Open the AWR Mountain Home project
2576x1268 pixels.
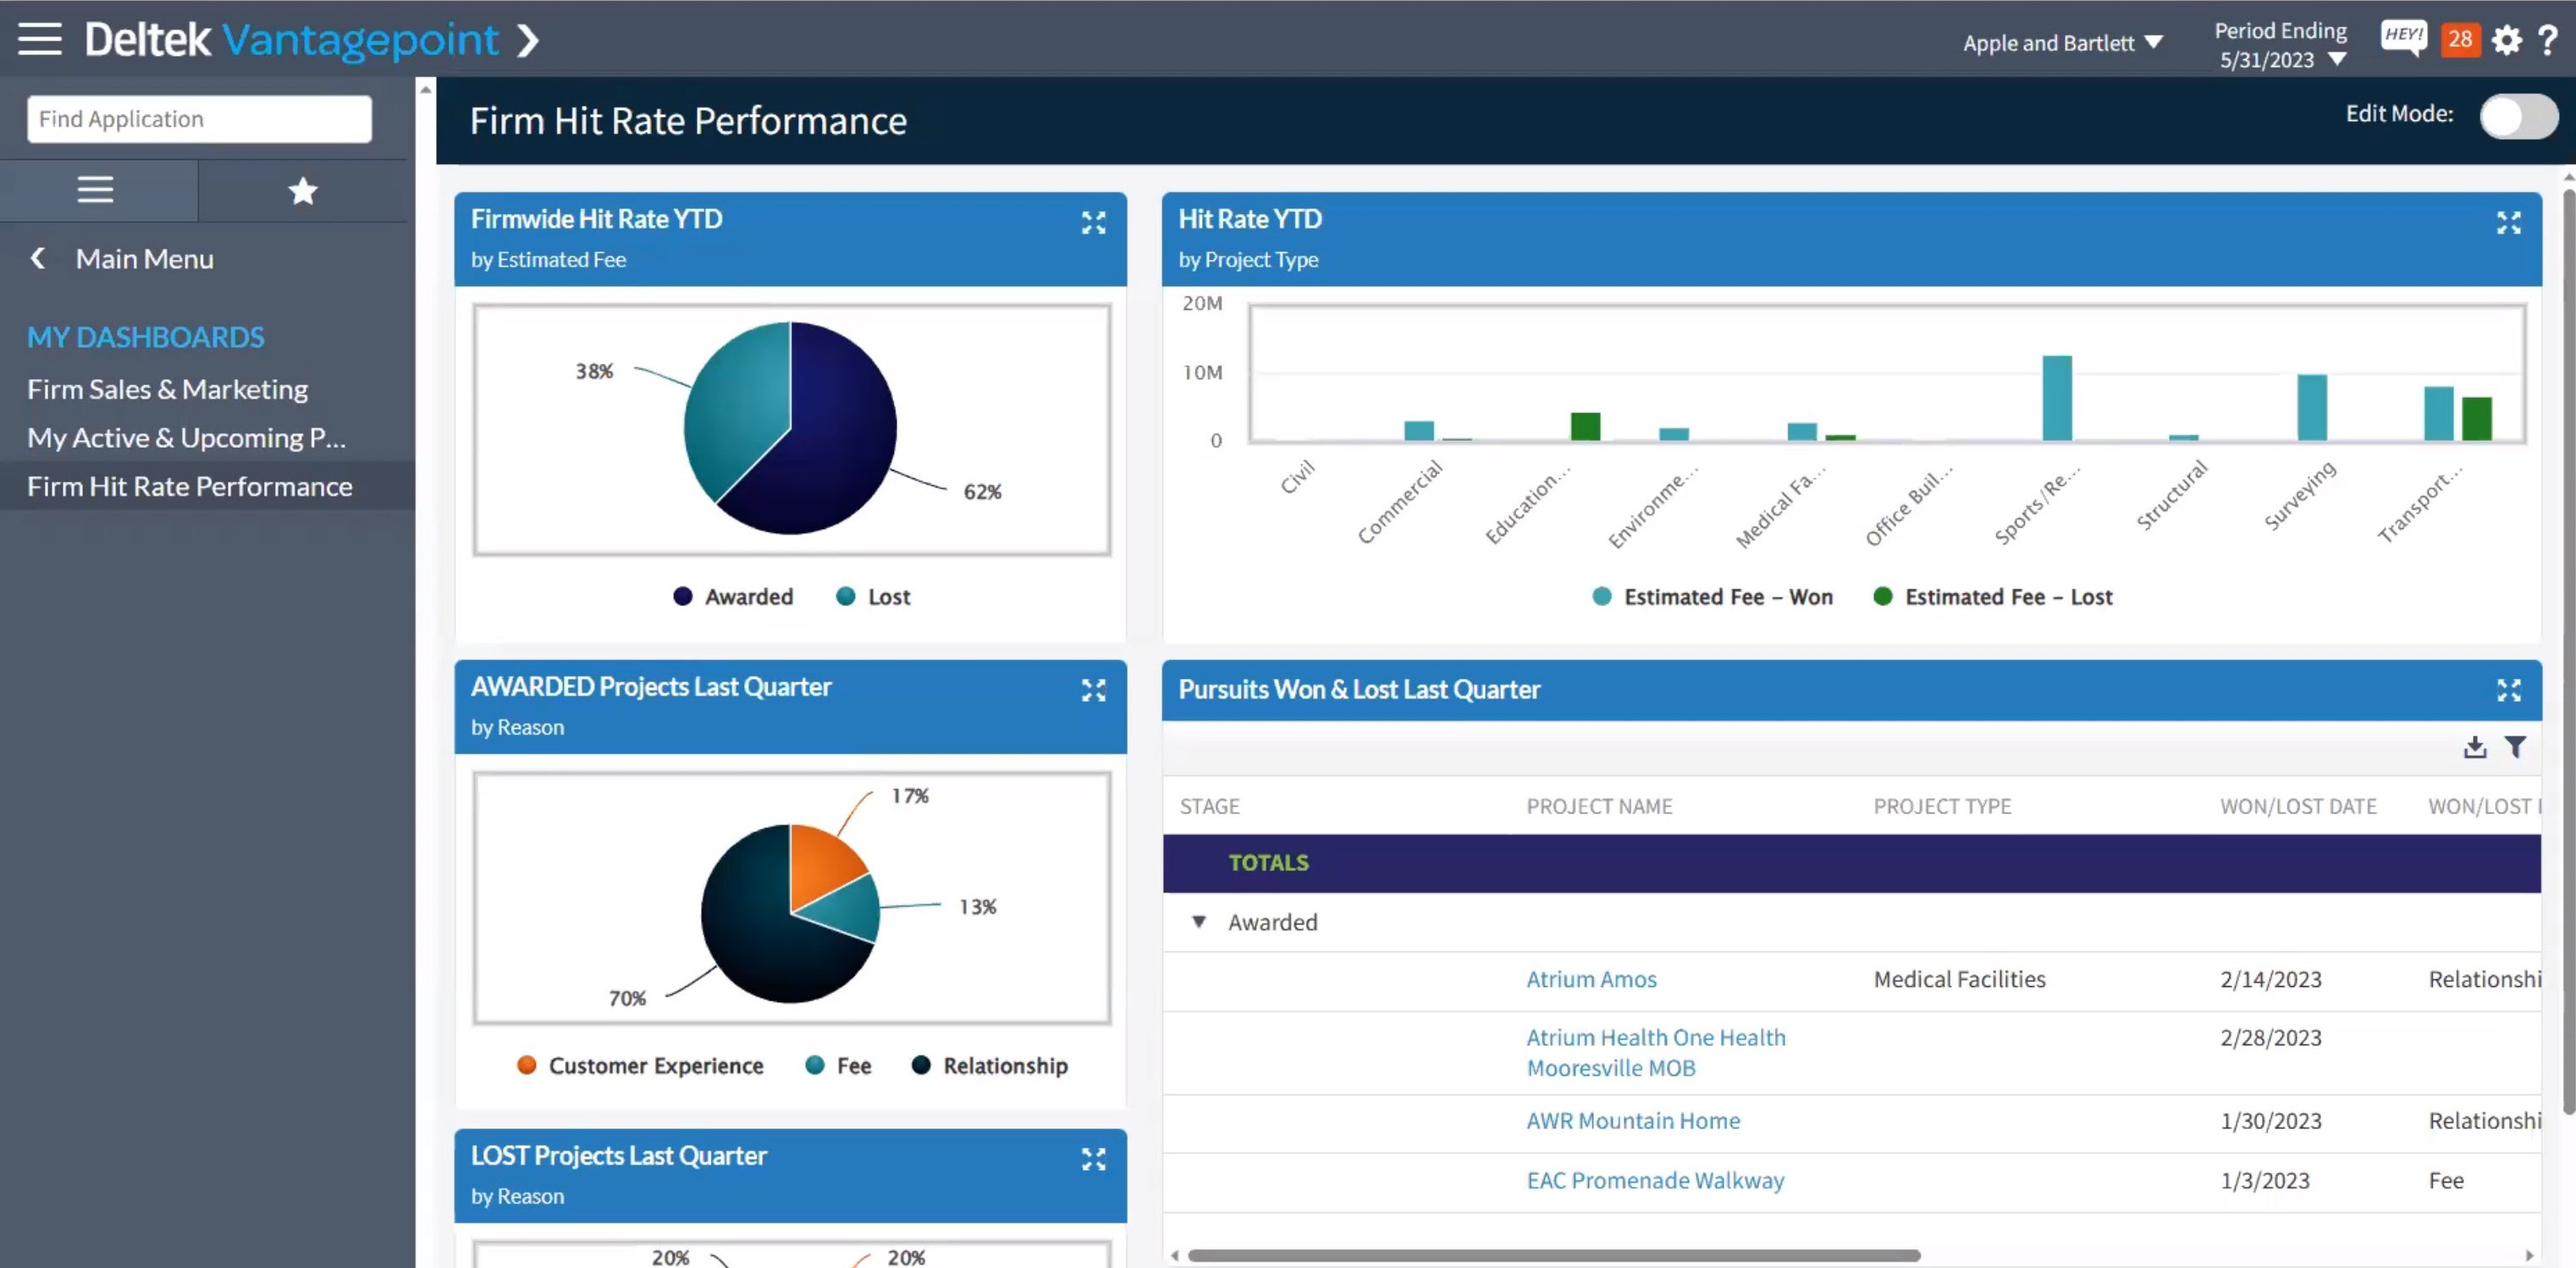click(1632, 1120)
